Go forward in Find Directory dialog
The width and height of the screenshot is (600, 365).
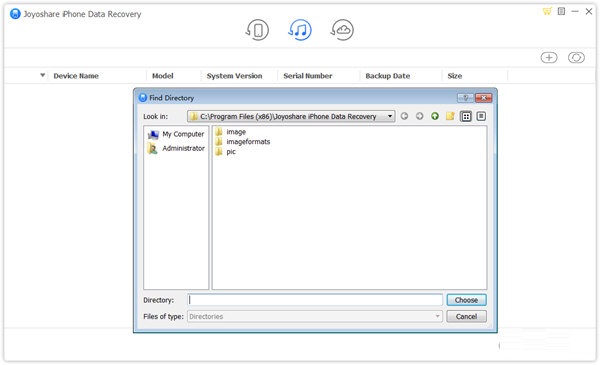[x=419, y=116]
